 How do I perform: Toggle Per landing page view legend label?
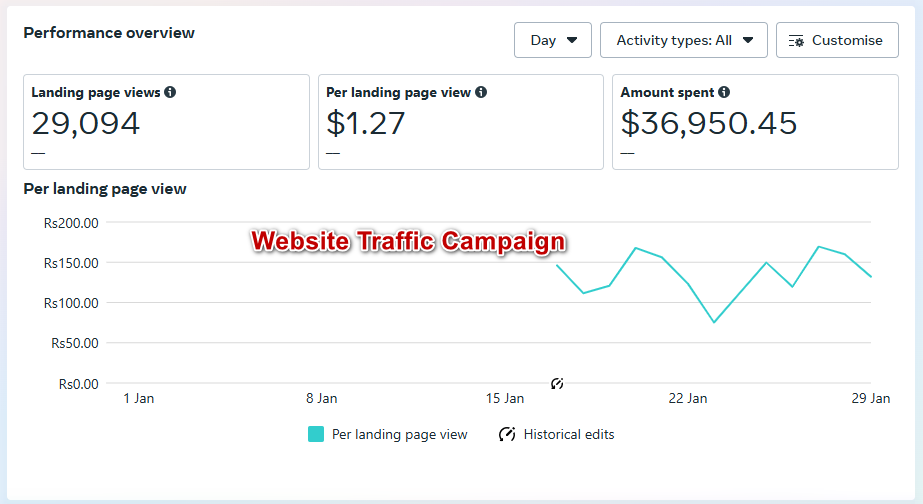399,434
